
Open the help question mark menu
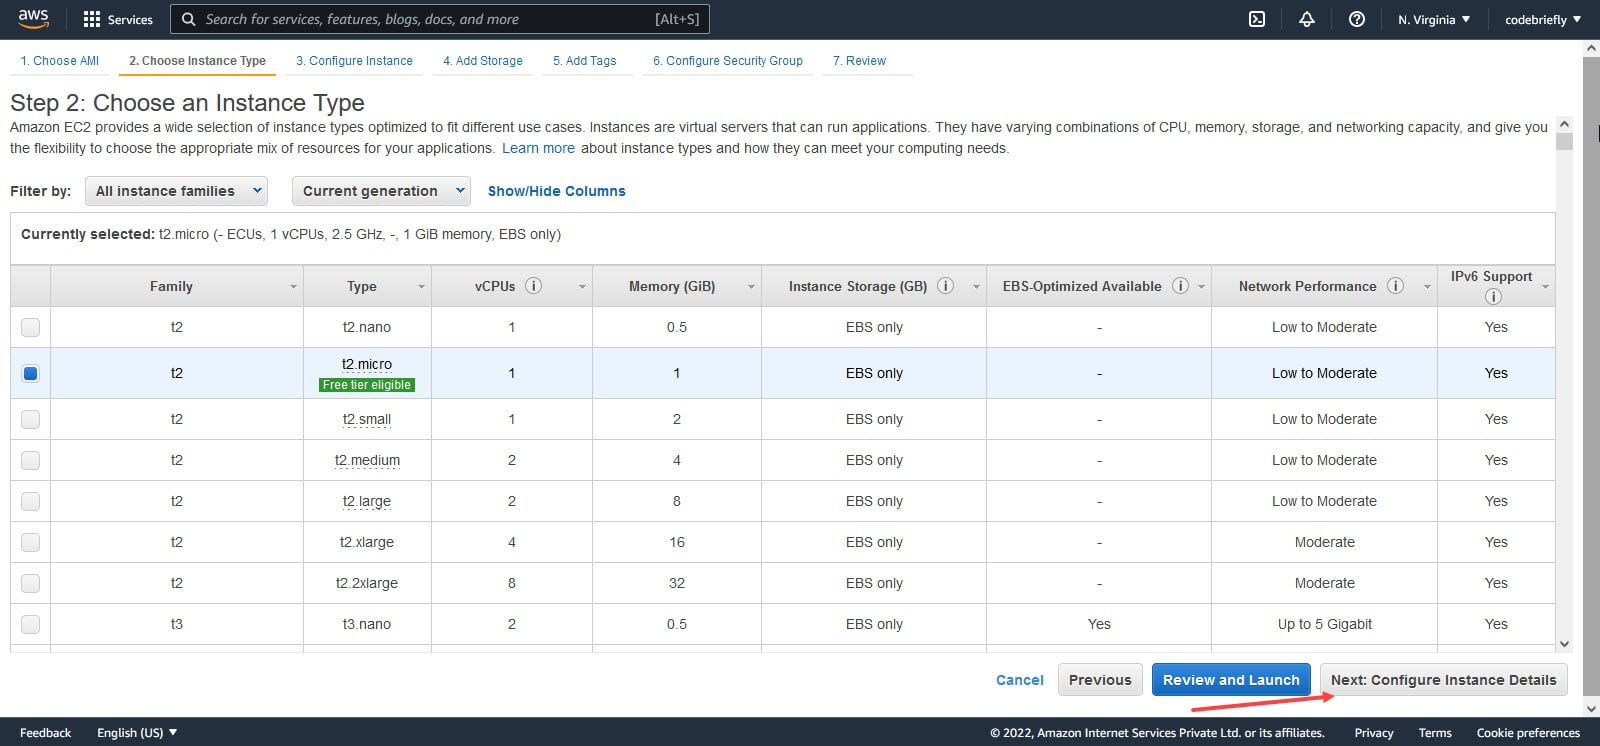click(x=1357, y=19)
